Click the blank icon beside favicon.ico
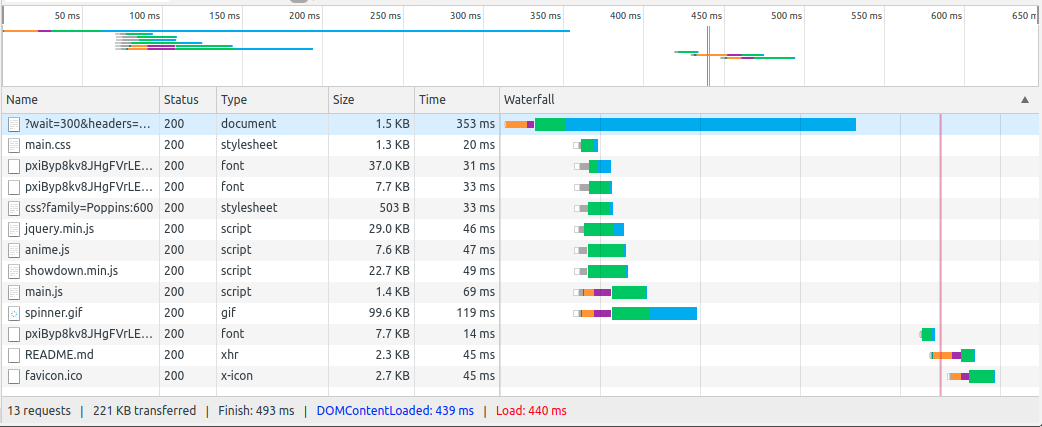The height and width of the screenshot is (427, 1042). (x=14, y=376)
